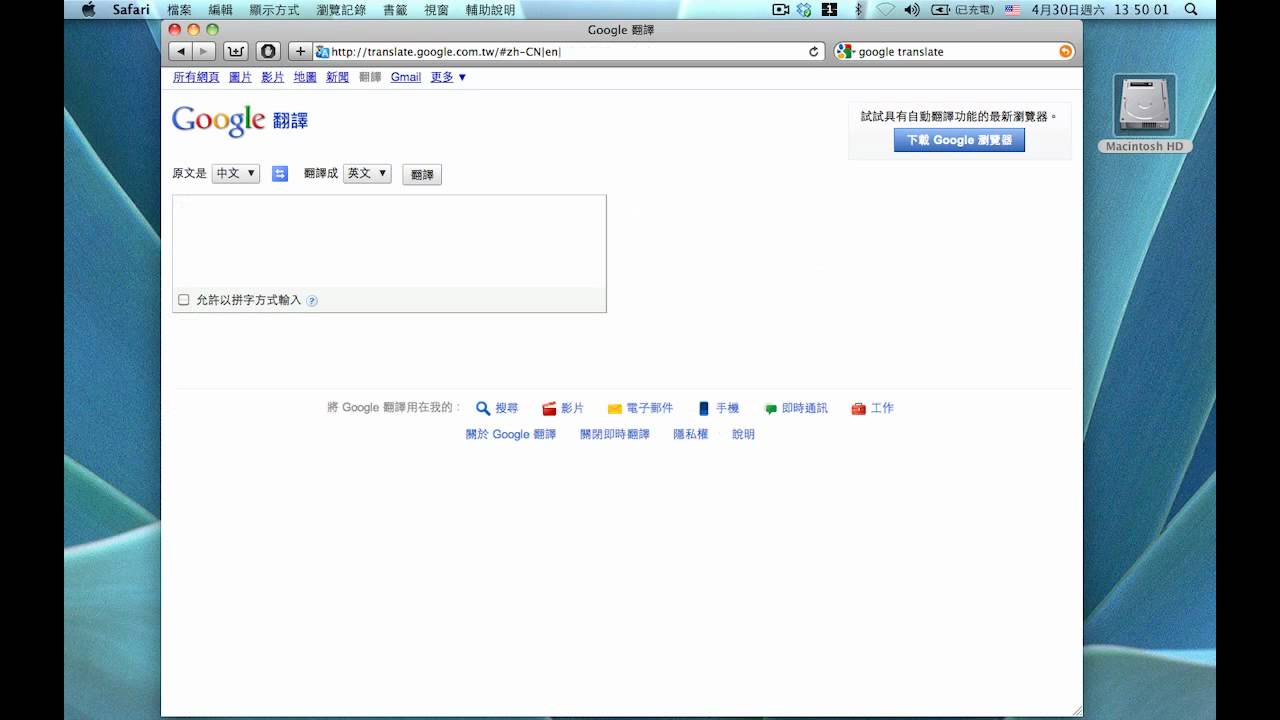This screenshot has width=1280, height=720.
Task: Click the red toolbox icon next to 工作
Action: 858,408
